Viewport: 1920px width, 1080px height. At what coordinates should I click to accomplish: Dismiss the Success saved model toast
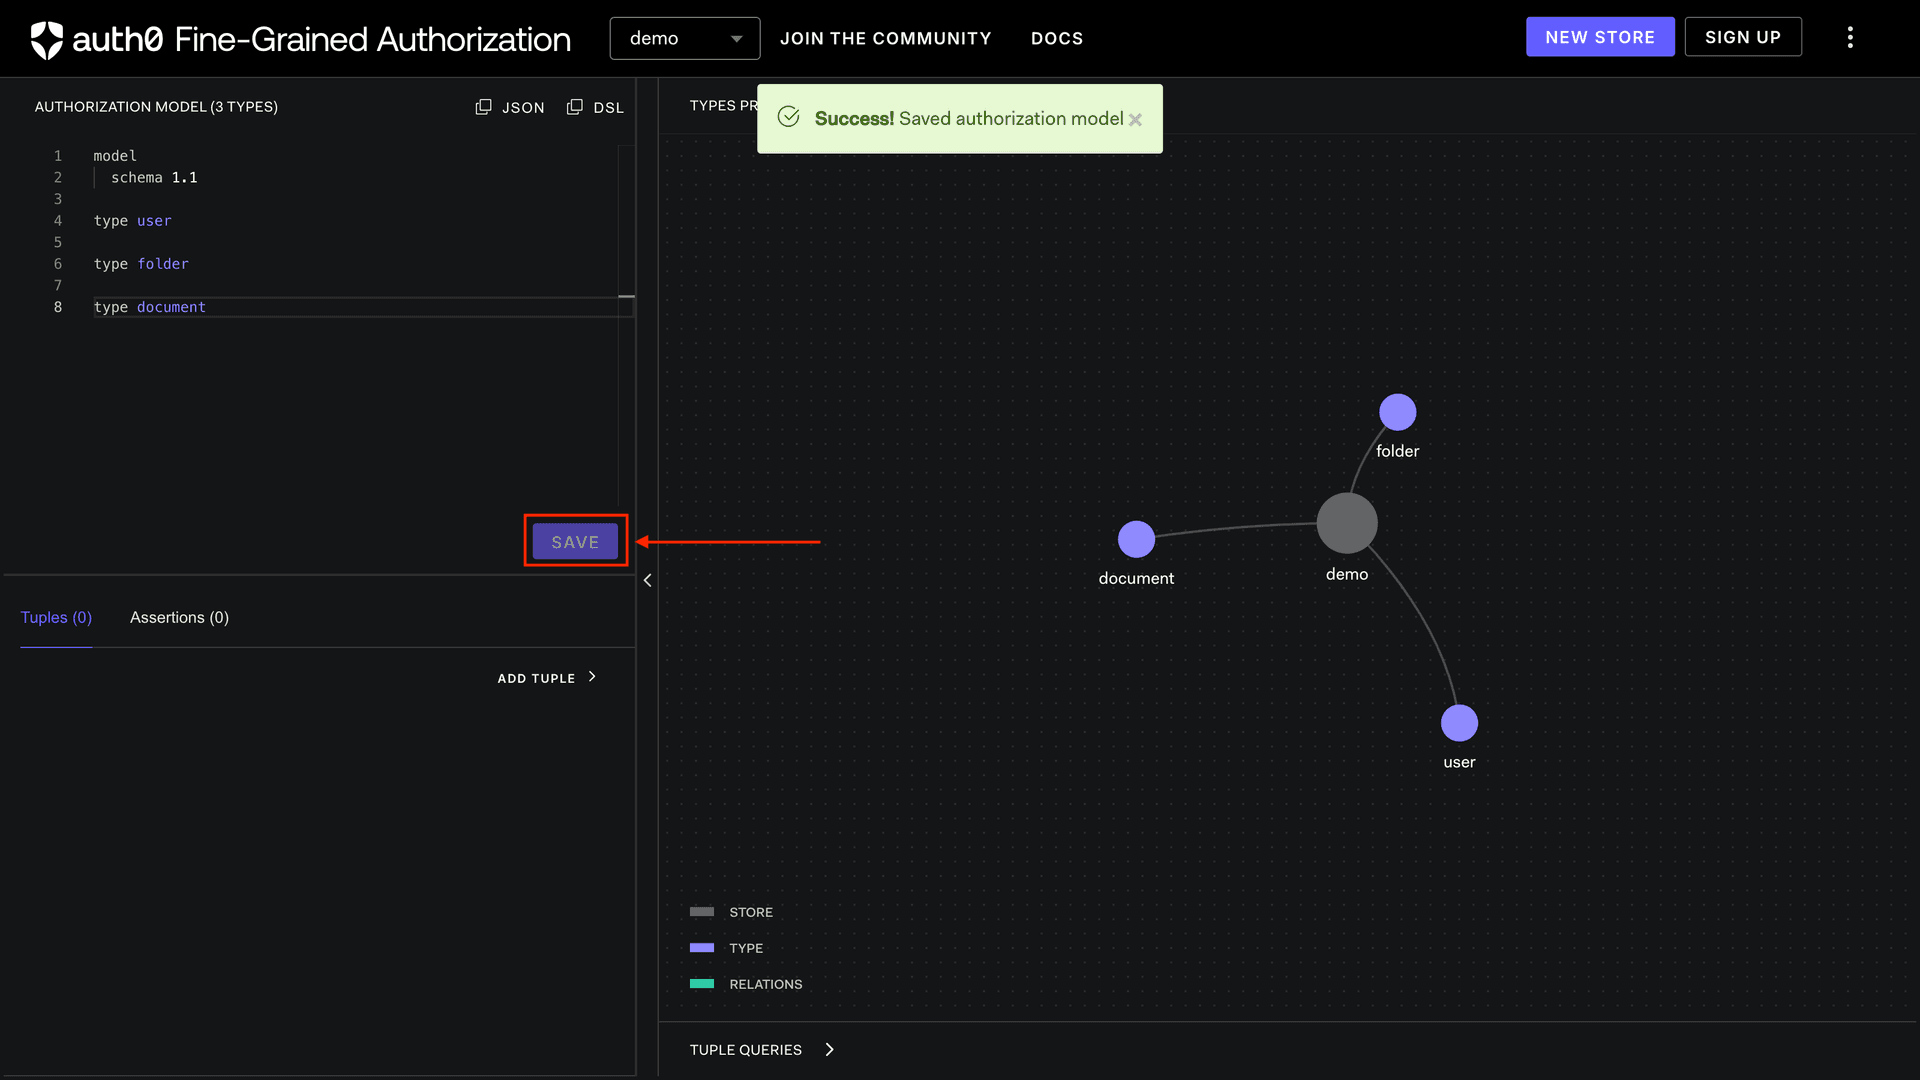click(1136, 119)
